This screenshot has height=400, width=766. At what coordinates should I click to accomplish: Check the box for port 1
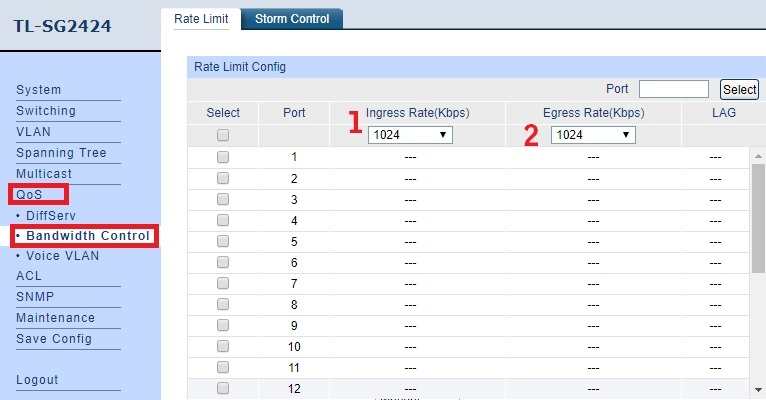point(223,157)
